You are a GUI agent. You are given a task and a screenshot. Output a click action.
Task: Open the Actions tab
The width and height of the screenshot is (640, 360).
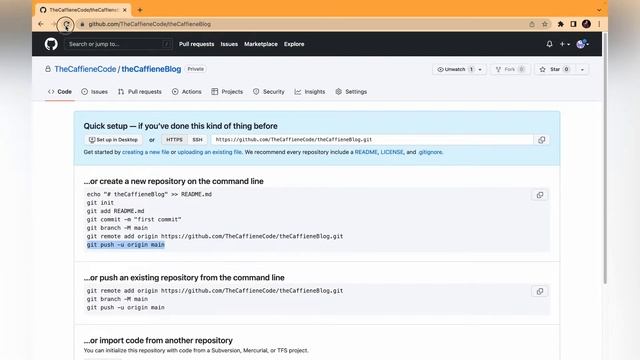187,92
